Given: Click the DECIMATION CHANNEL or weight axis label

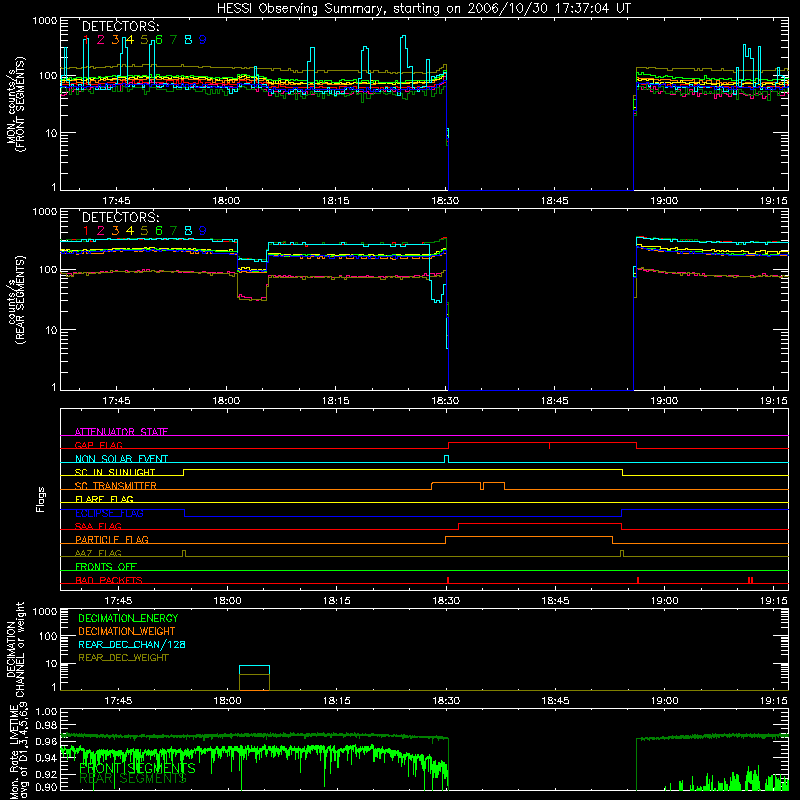Looking at the screenshot, I should (x=15, y=649).
